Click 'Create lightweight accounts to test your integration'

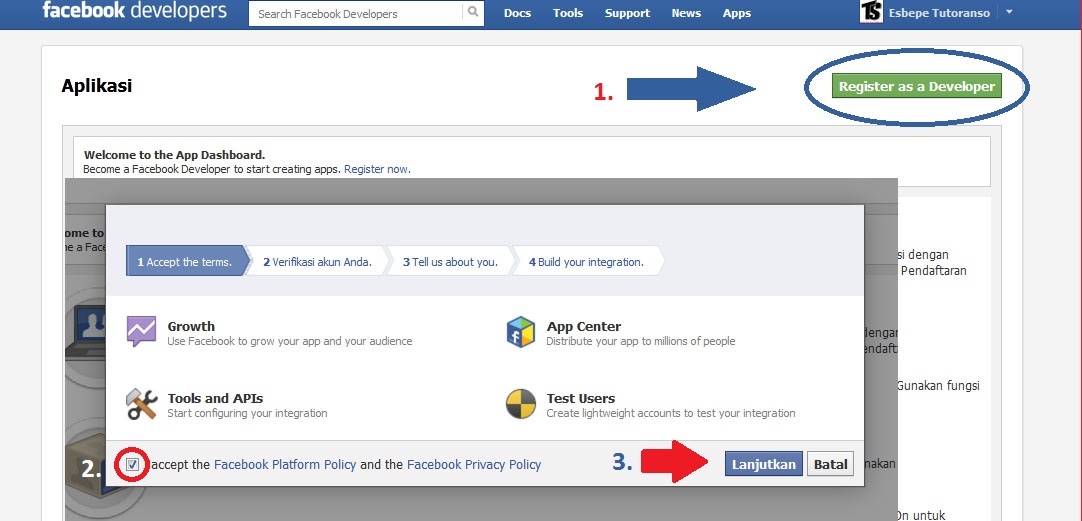(671, 413)
